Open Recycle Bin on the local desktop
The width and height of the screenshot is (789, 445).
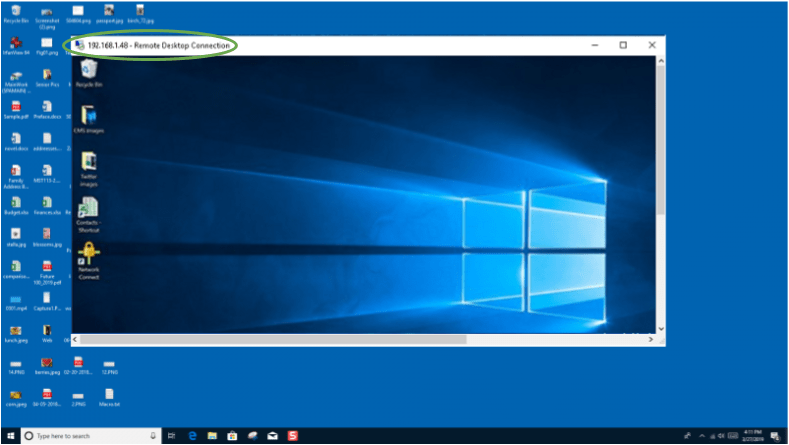coord(16,14)
